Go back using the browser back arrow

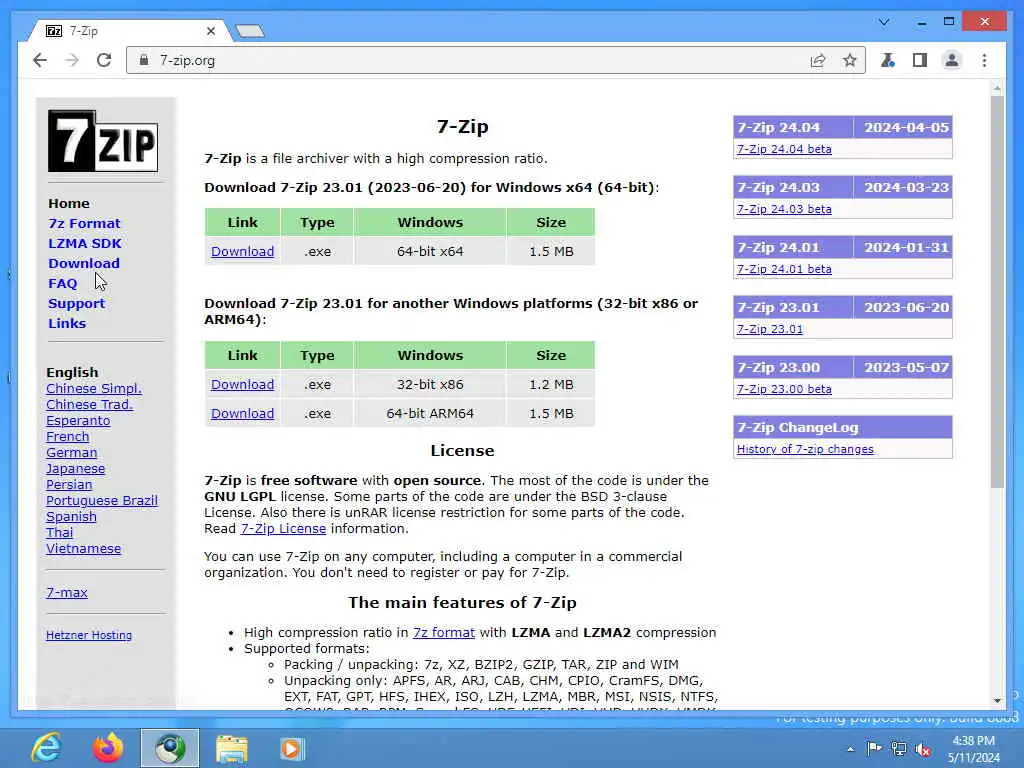40,61
